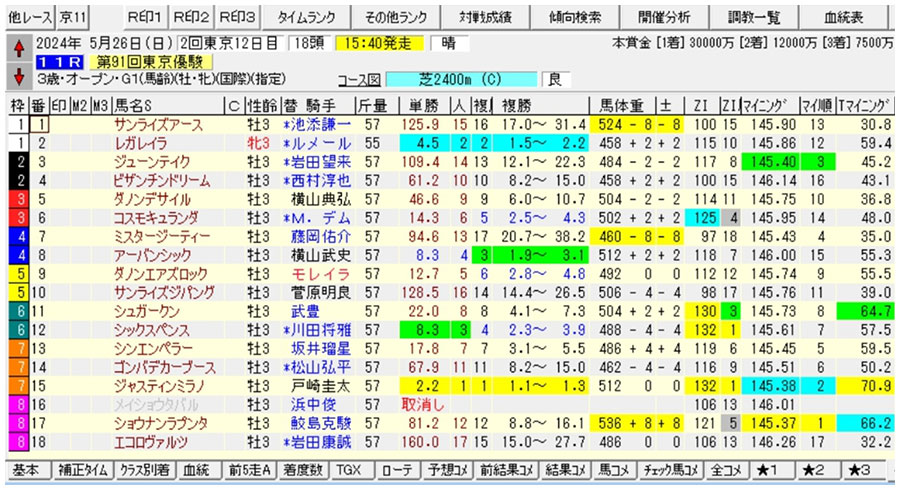Select horse レガレイラ
The image size is (900, 490).
[x=140, y=143]
